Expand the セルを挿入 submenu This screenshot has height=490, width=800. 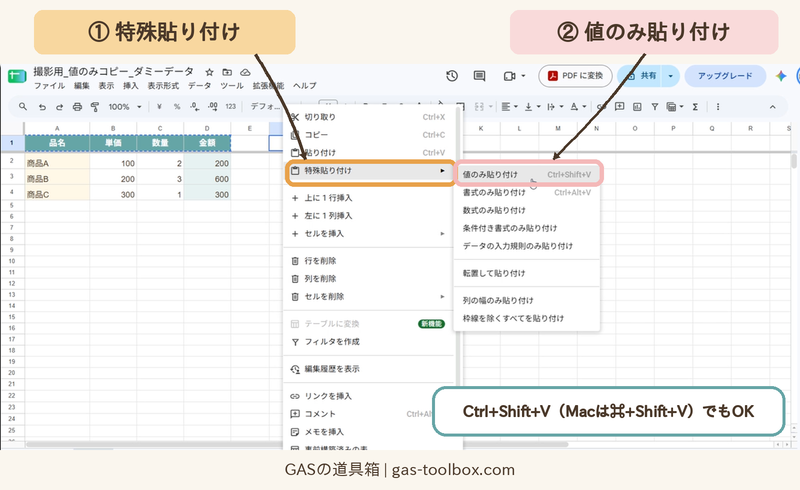point(442,234)
